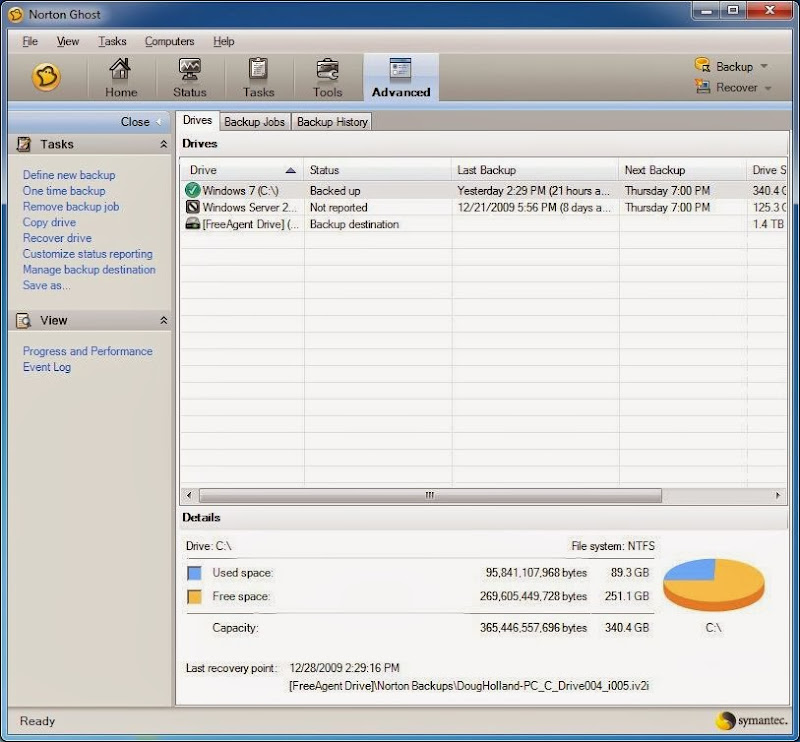Click the green check icon for Windows 7 drive
The width and height of the screenshot is (800, 742).
click(x=193, y=190)
